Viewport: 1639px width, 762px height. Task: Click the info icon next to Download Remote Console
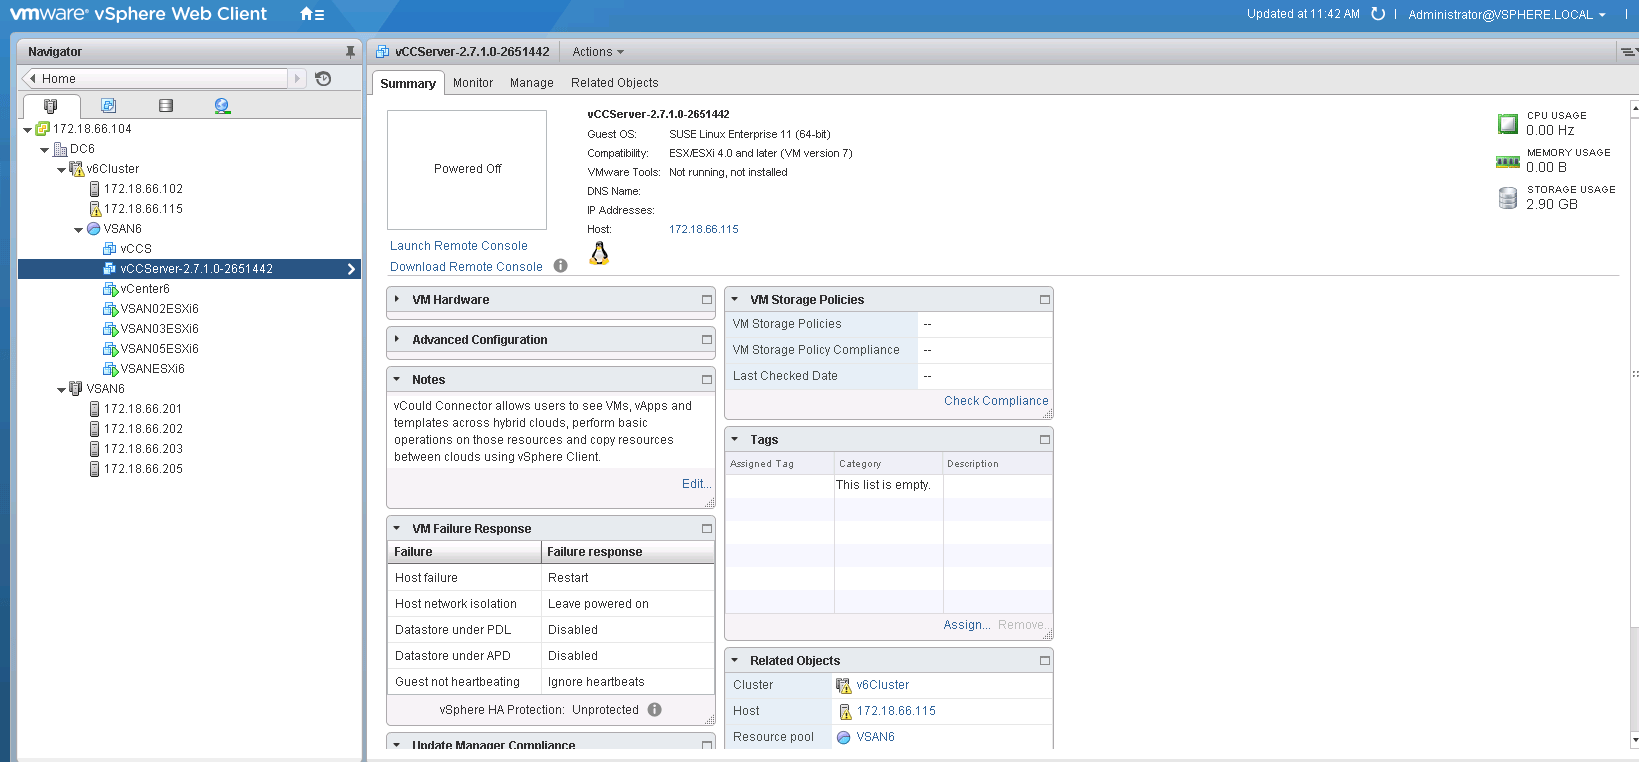[x=561, y=266]
